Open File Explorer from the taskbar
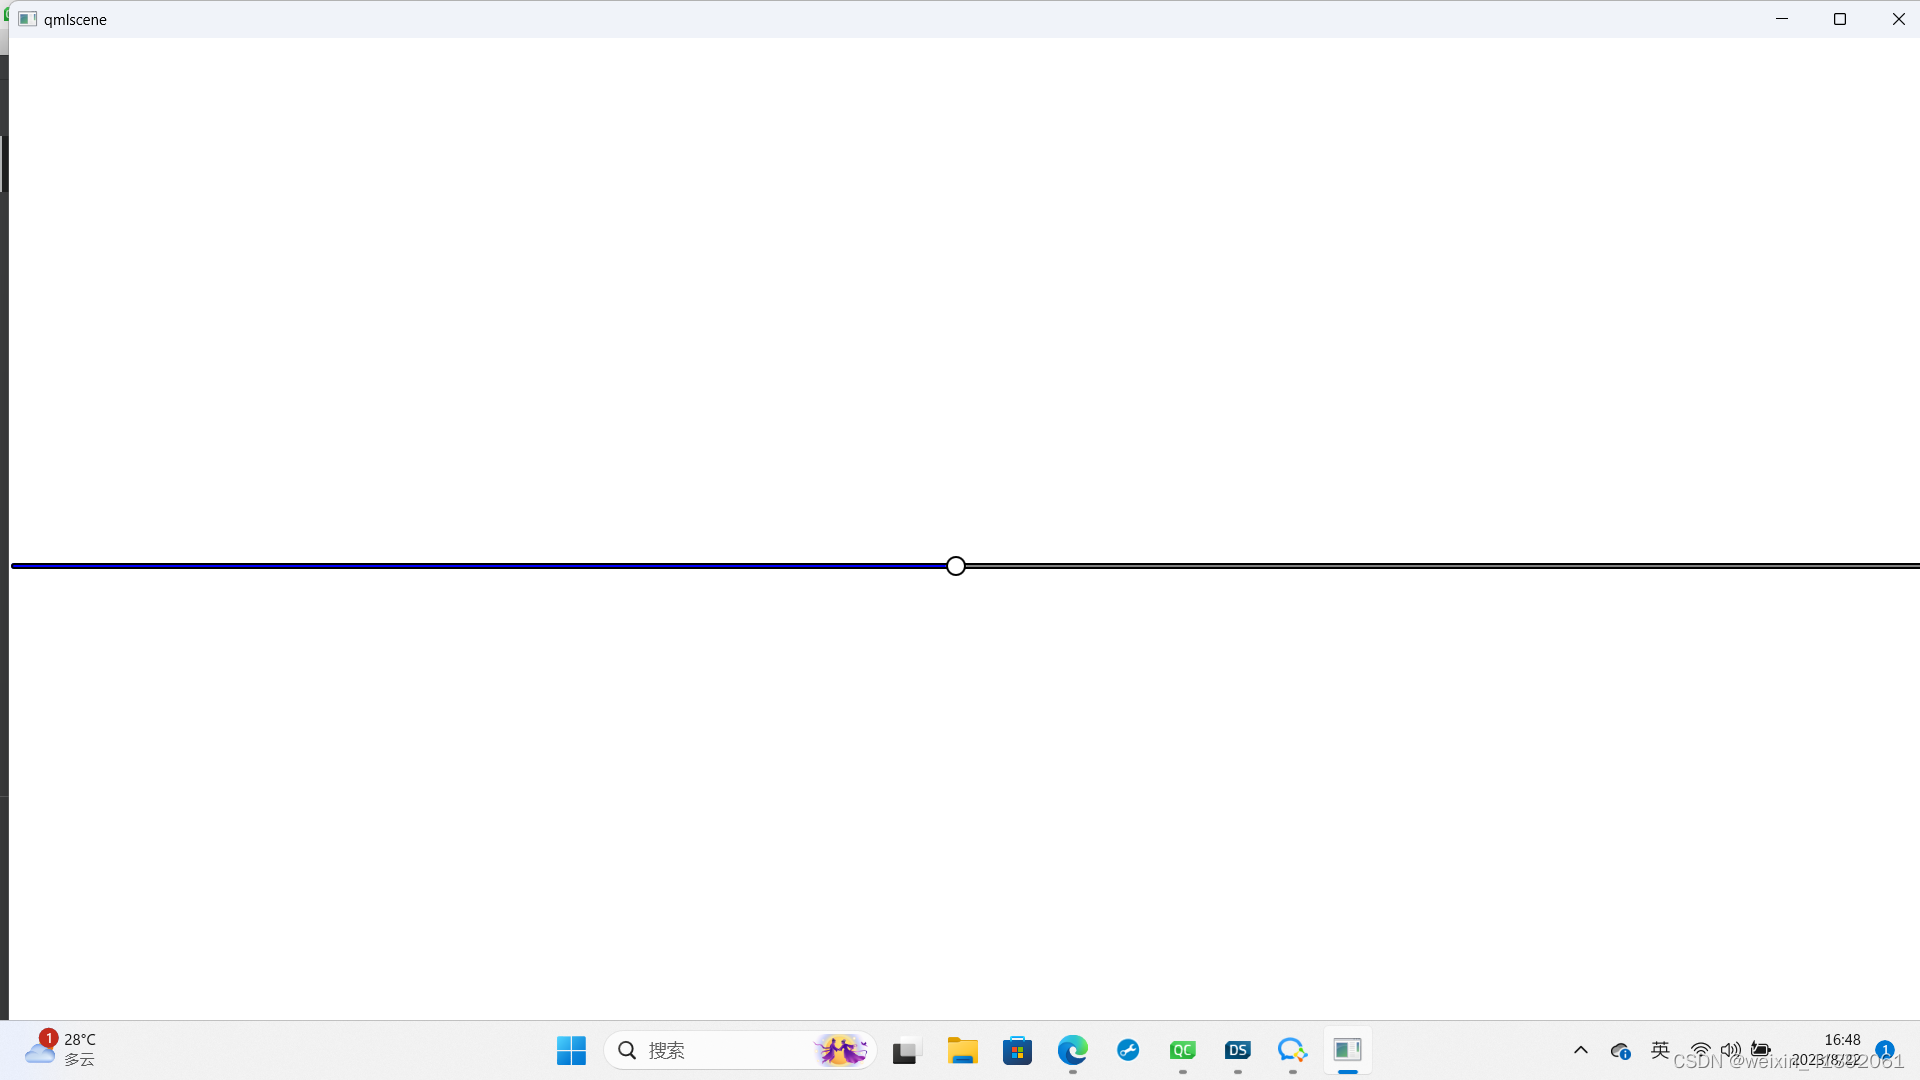The height and width of the screenshot is (1080, 1920). tap(962, 1050)
